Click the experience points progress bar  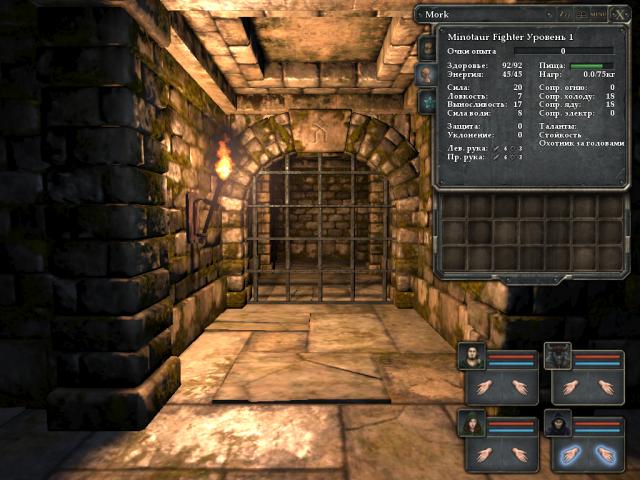563,49
